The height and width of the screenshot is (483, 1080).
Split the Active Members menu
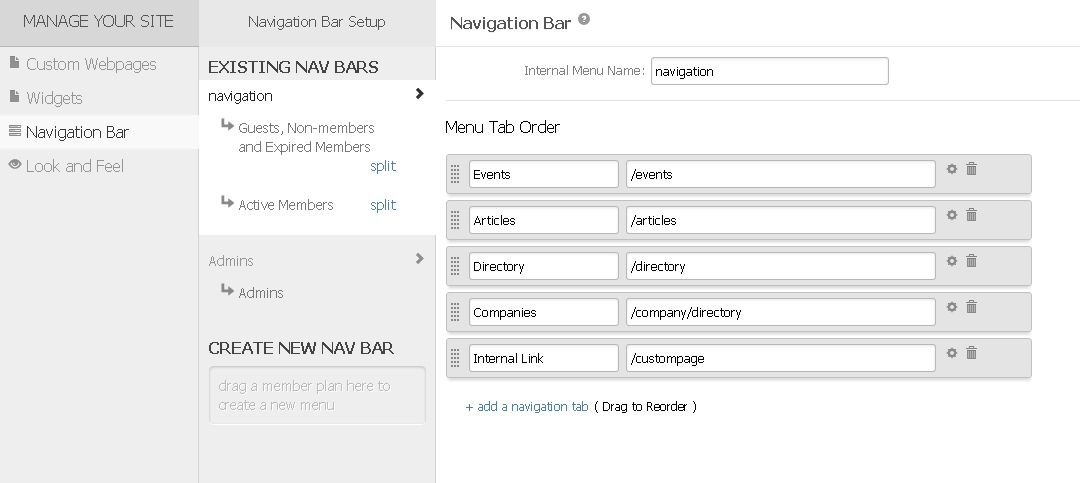click(x=383, y=205)
